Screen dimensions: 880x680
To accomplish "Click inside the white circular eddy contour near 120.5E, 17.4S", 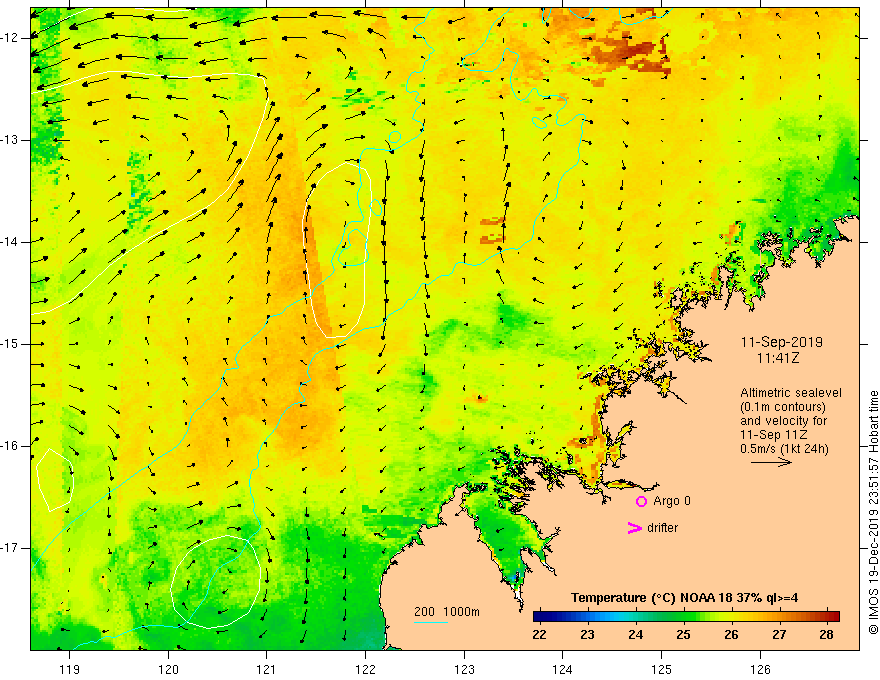I will (x=216, y=581).
